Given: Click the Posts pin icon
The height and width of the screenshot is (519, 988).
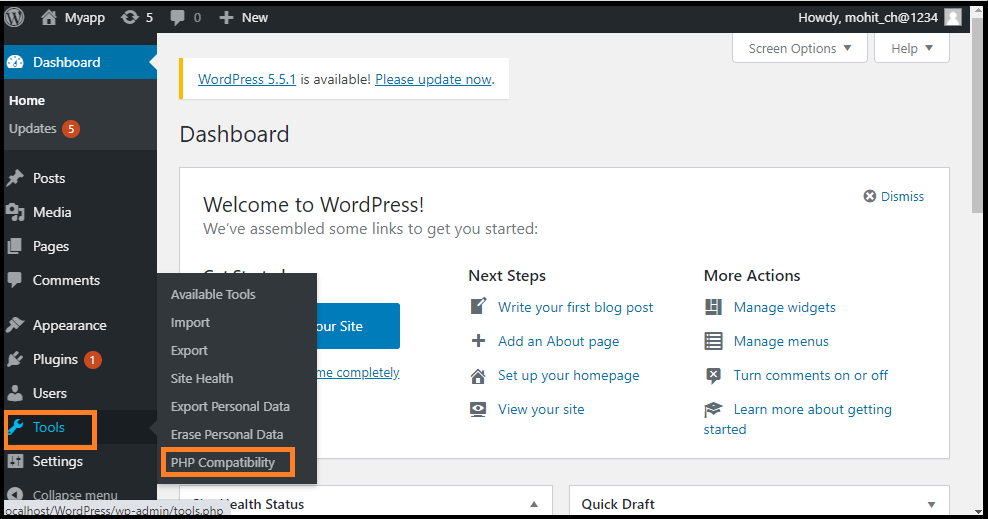Looking at the screenshot, I should click(15, 178).
